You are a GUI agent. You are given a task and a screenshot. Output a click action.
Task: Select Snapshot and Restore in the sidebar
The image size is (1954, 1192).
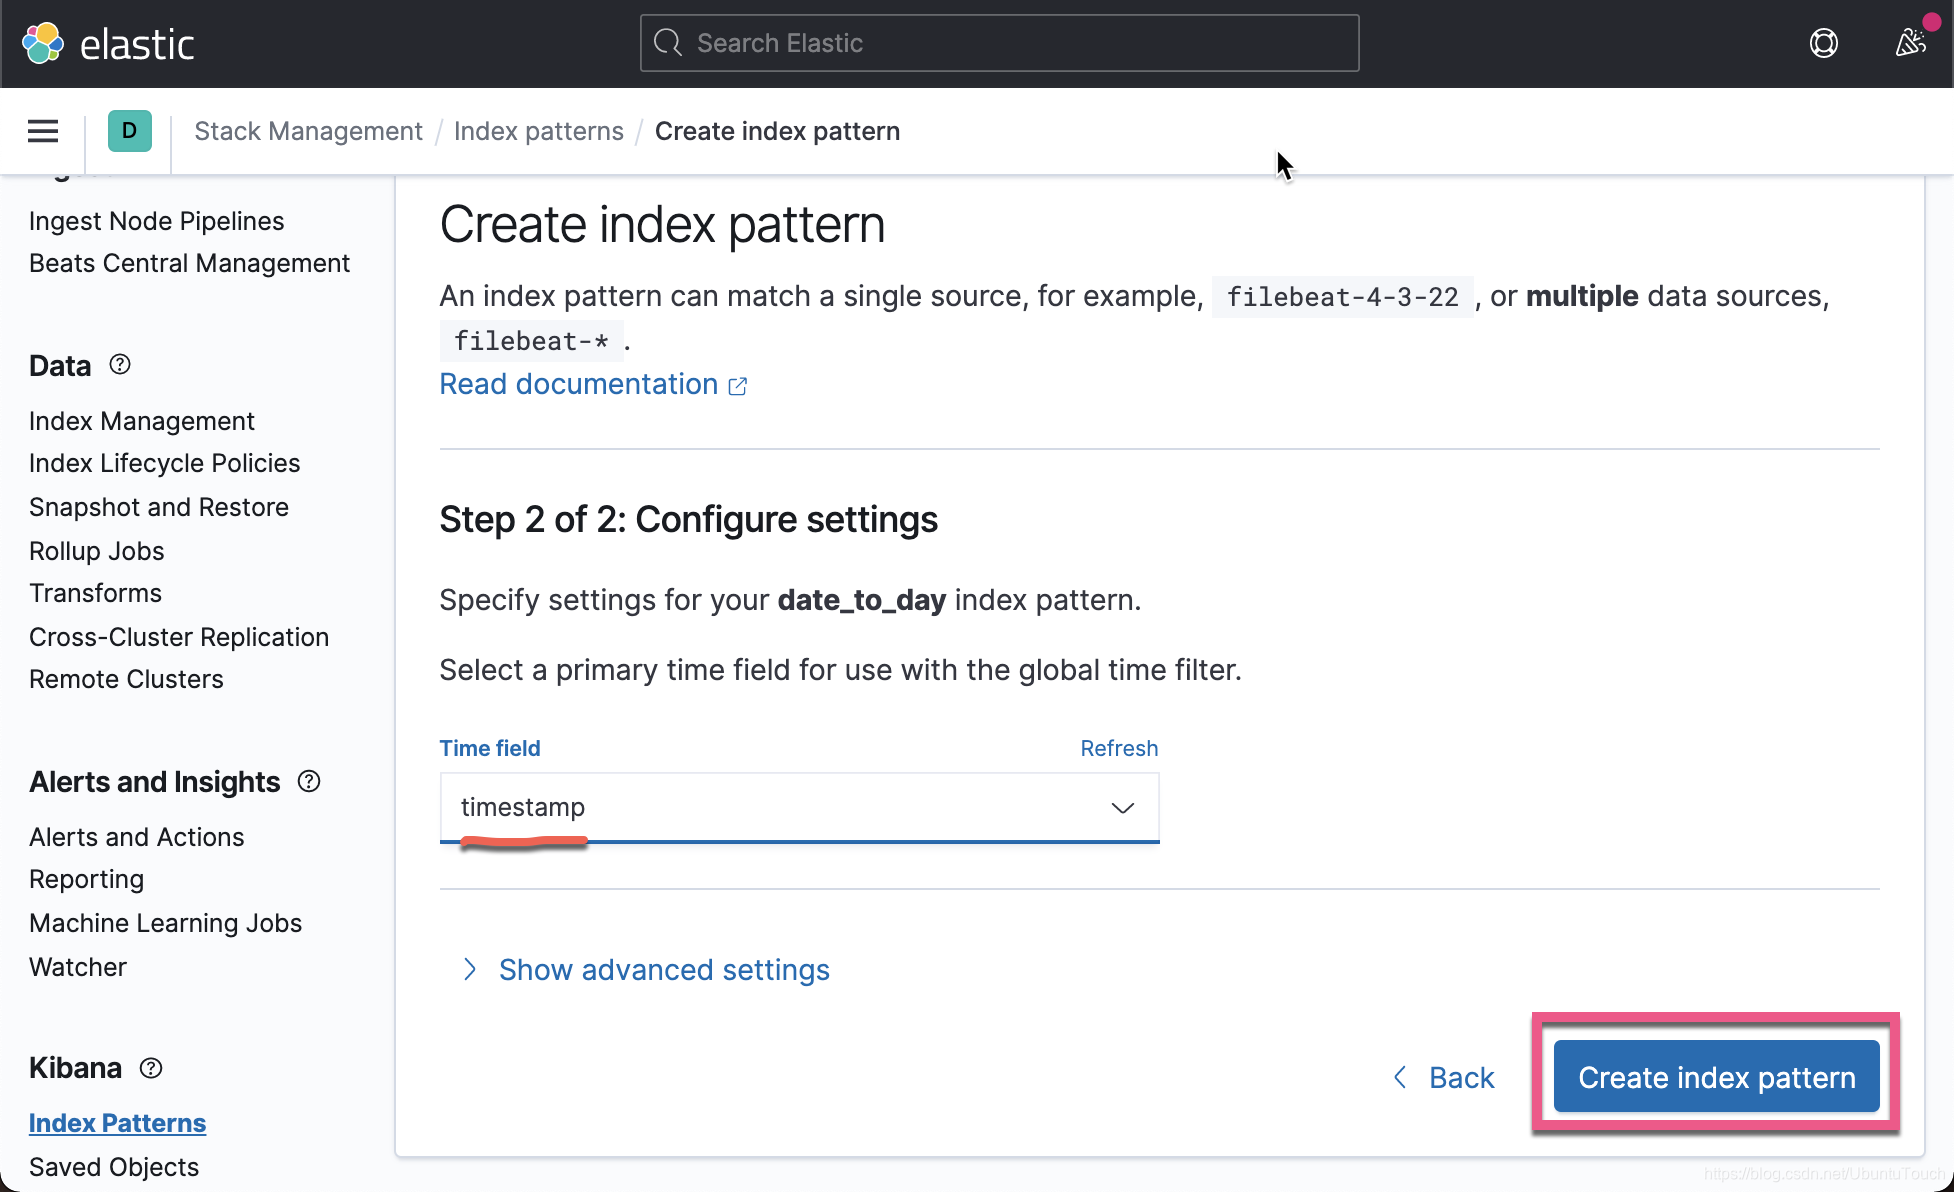[x=158, y=507]
